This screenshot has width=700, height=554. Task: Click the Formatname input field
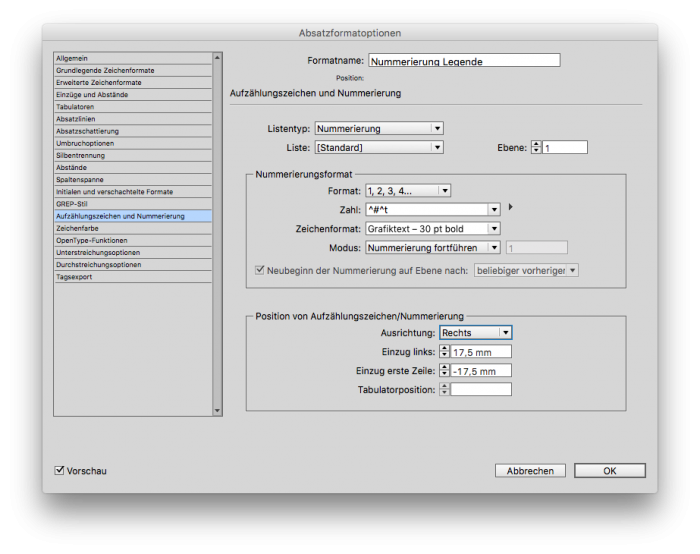point(464,61)
